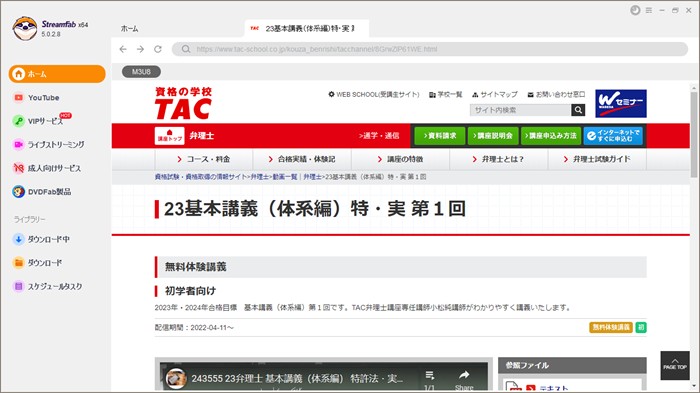Click the Share arrow on video
The width and height of the screenshot is (700, 393).
(464, 379)
